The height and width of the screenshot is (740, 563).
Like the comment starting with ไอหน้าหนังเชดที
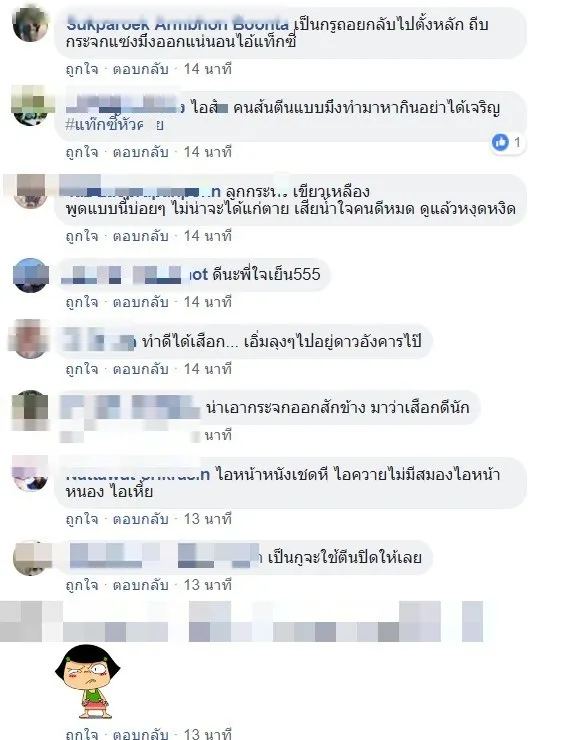pos(82,519)
